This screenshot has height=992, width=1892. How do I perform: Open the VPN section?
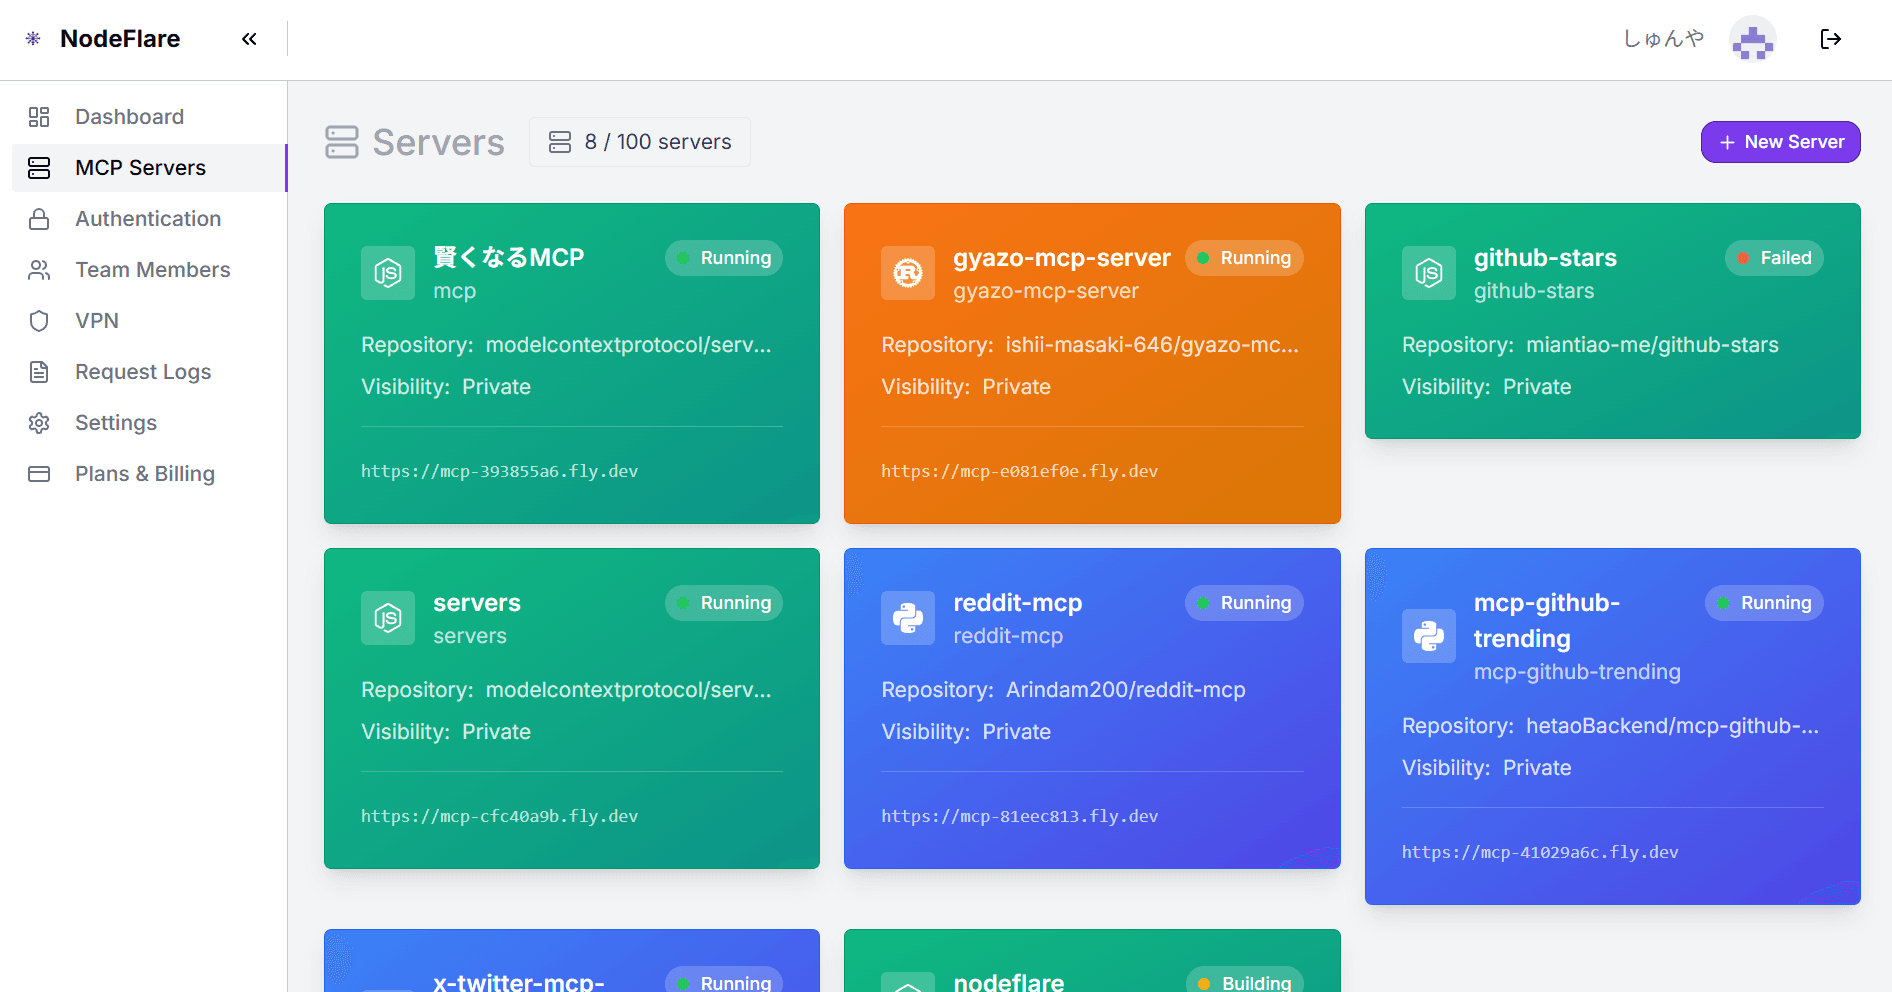pyautogui.click(x=150, y=321)
